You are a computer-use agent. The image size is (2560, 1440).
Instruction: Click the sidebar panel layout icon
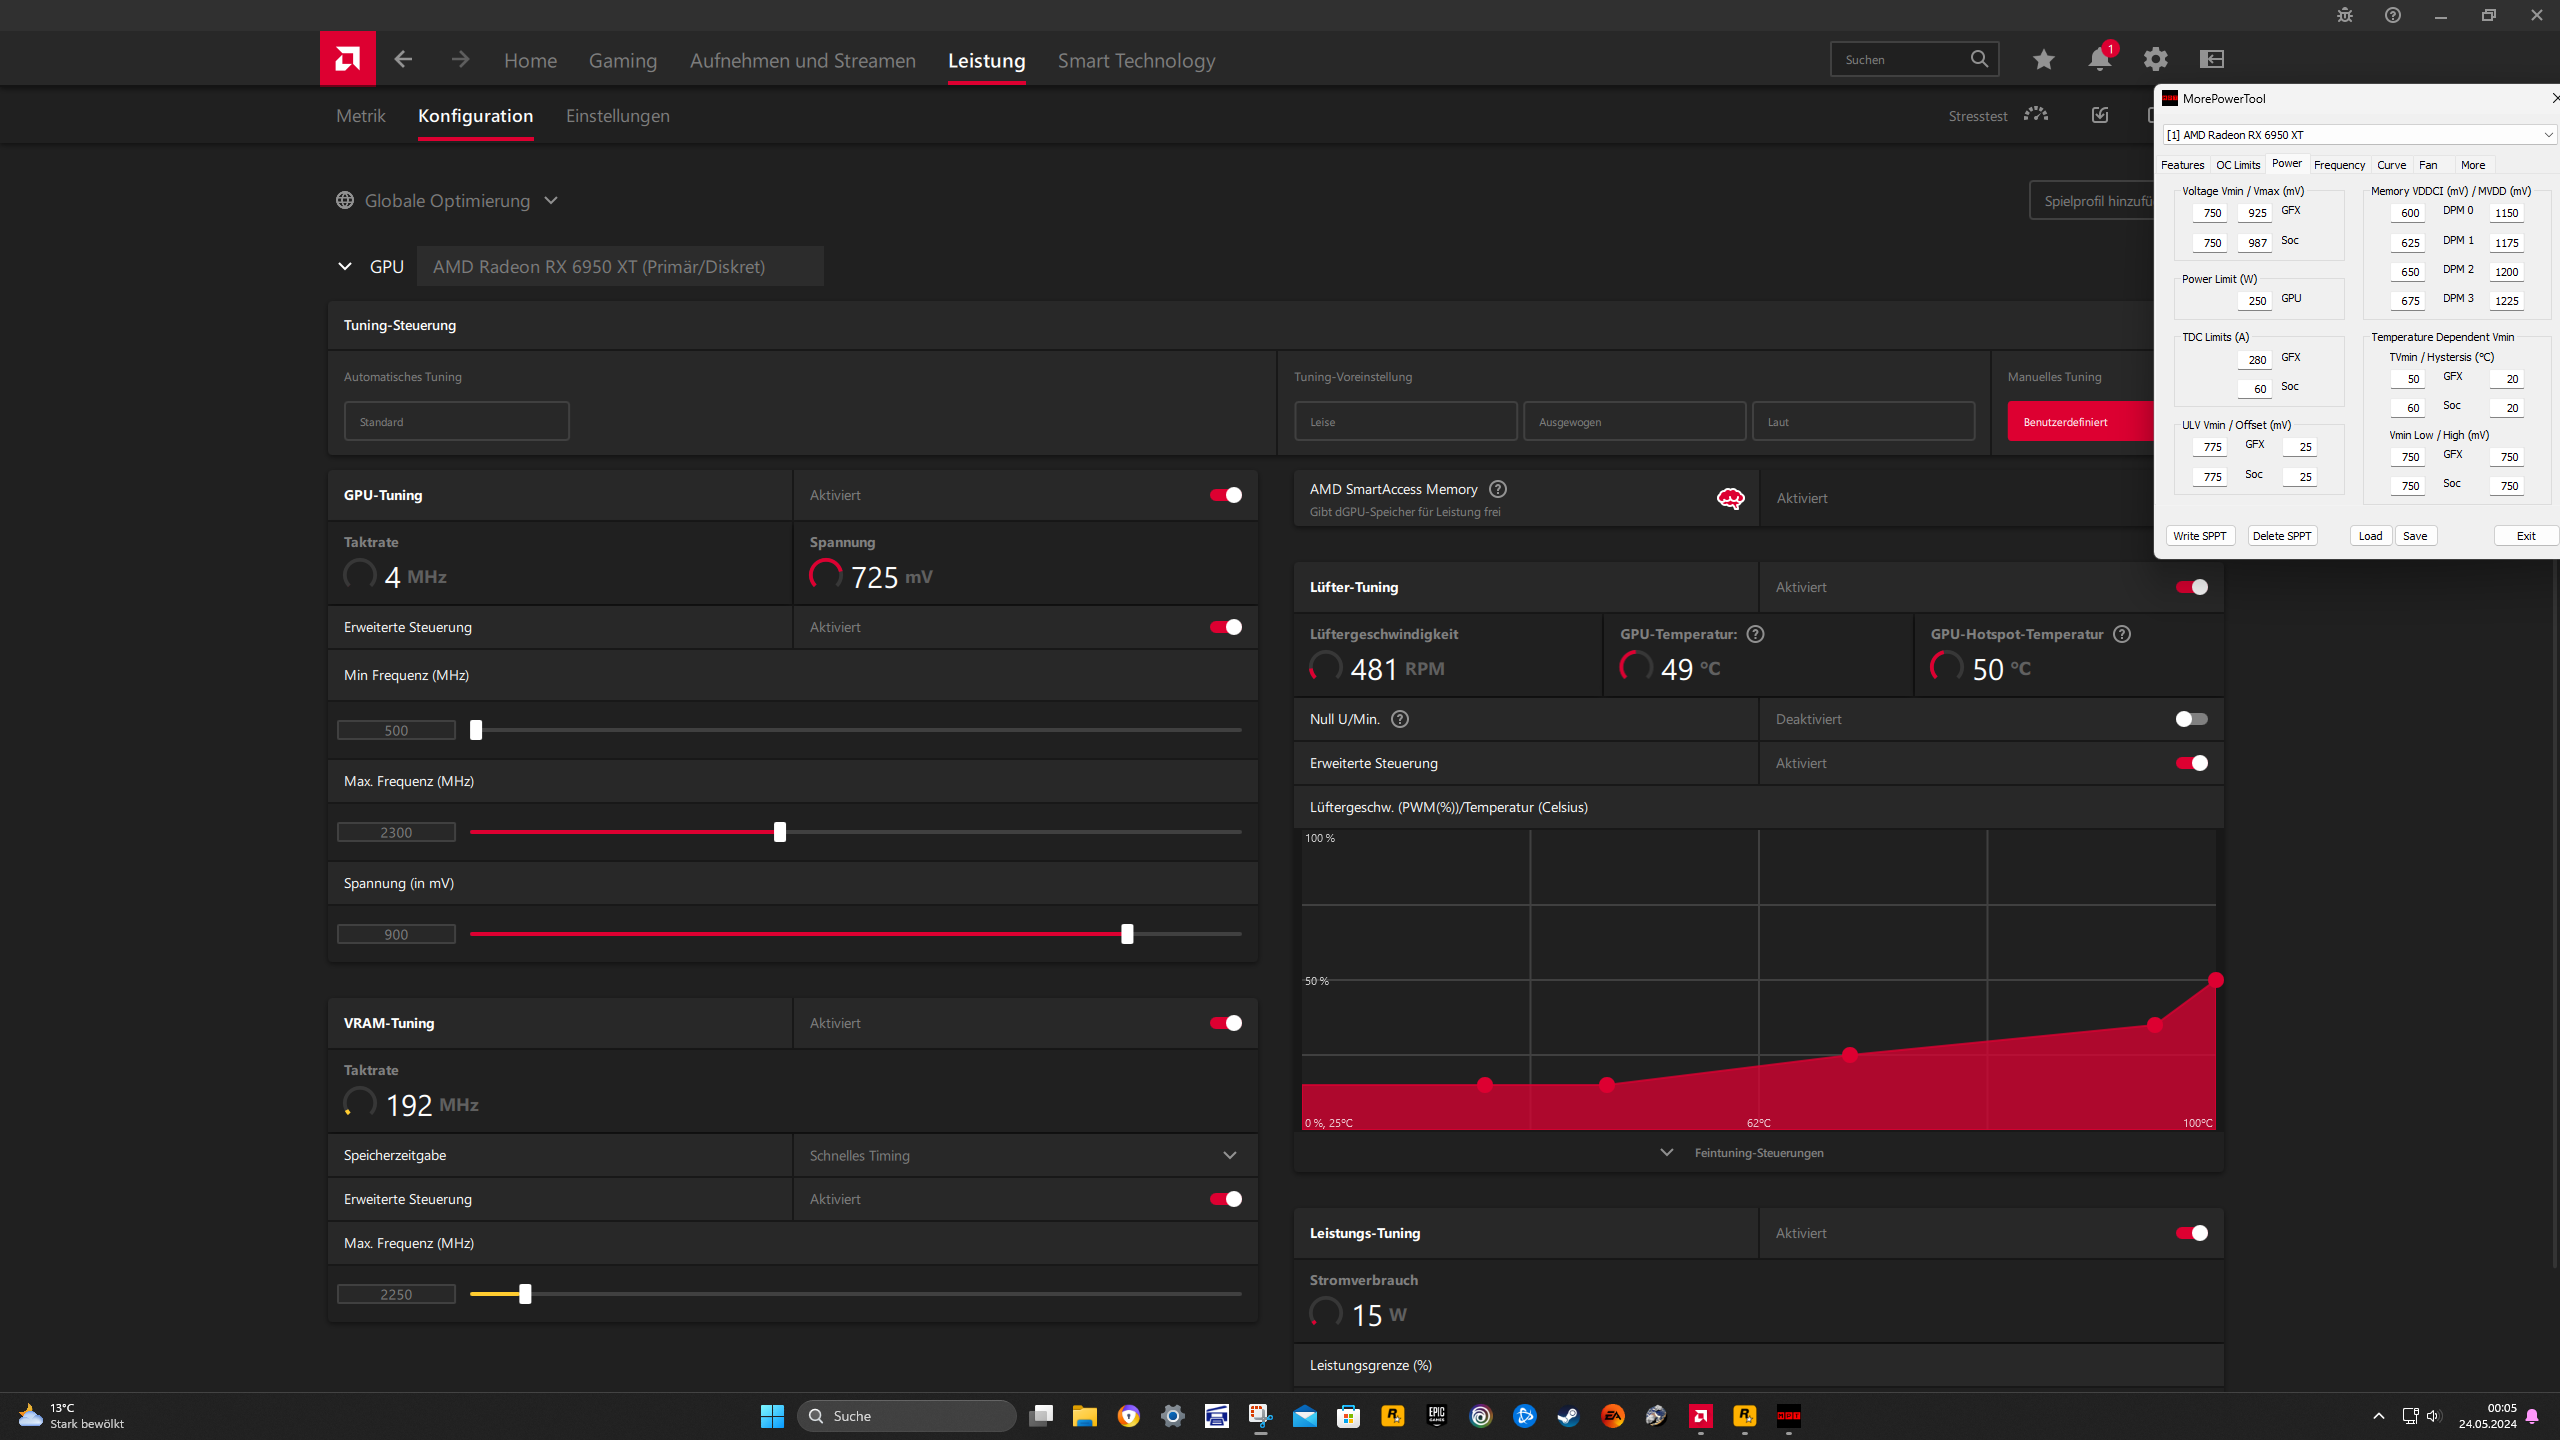coord(2211,59)
